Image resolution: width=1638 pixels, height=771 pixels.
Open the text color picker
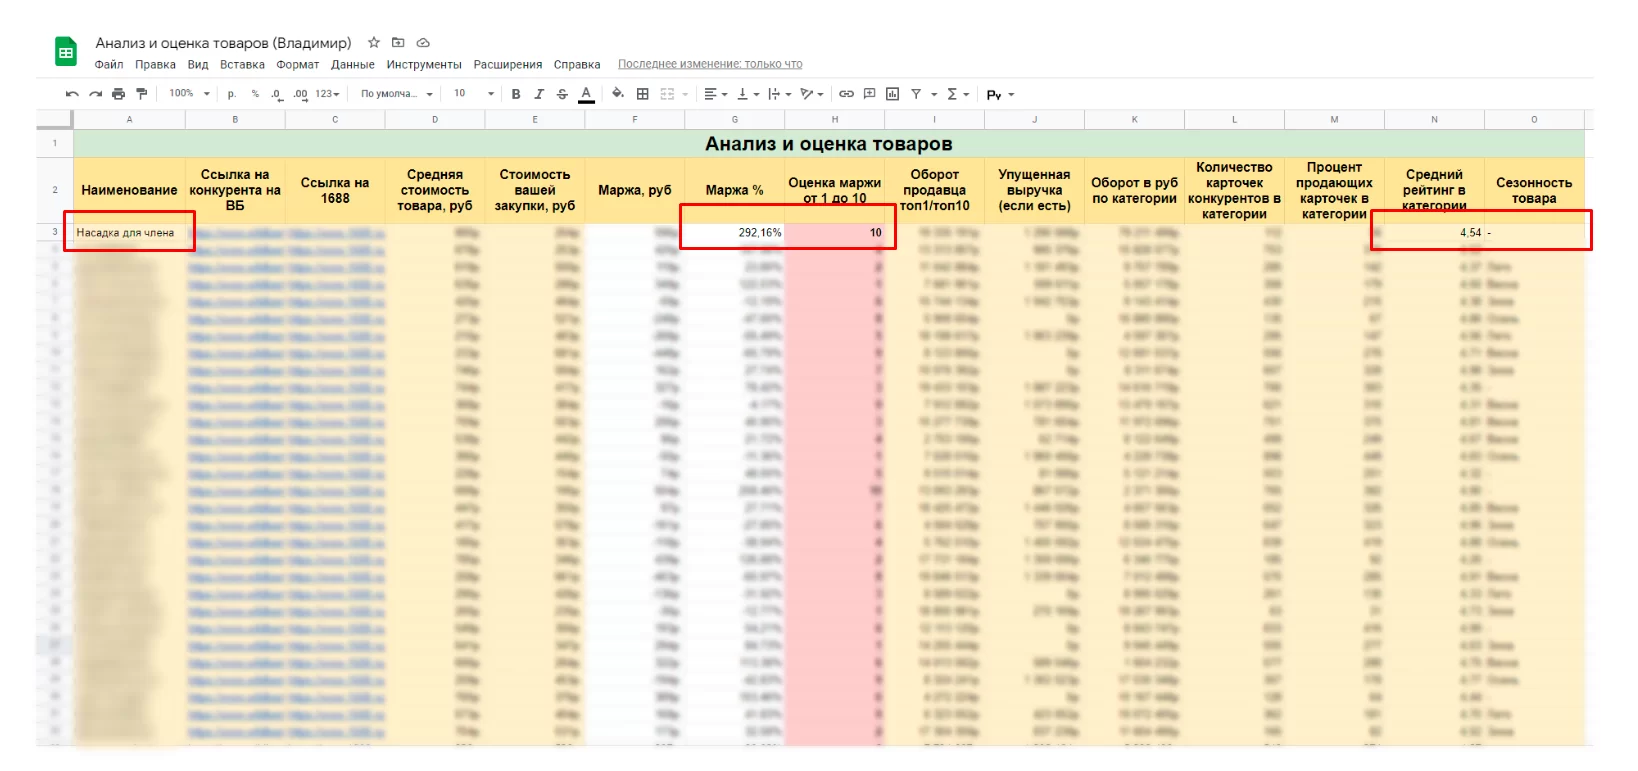(586, 94)
